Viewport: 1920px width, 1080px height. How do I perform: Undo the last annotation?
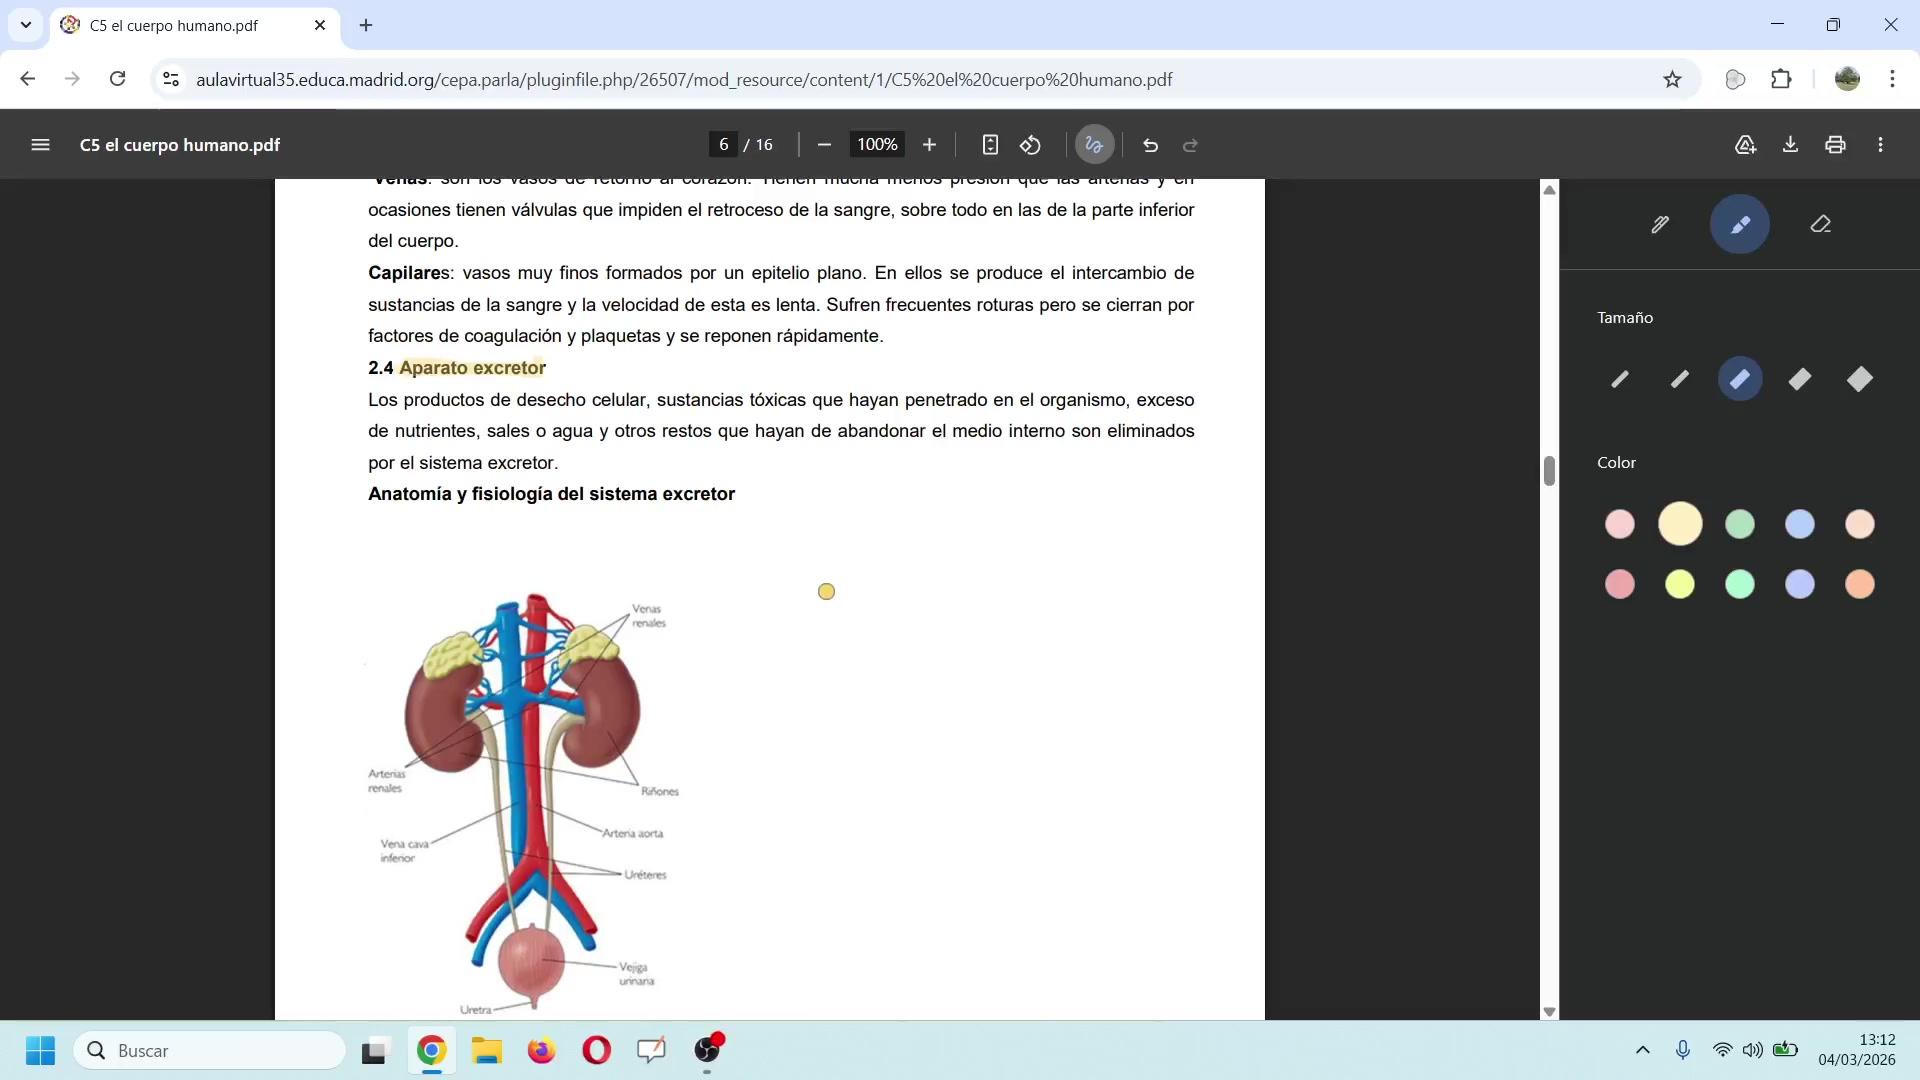(x=1150, y=145)
